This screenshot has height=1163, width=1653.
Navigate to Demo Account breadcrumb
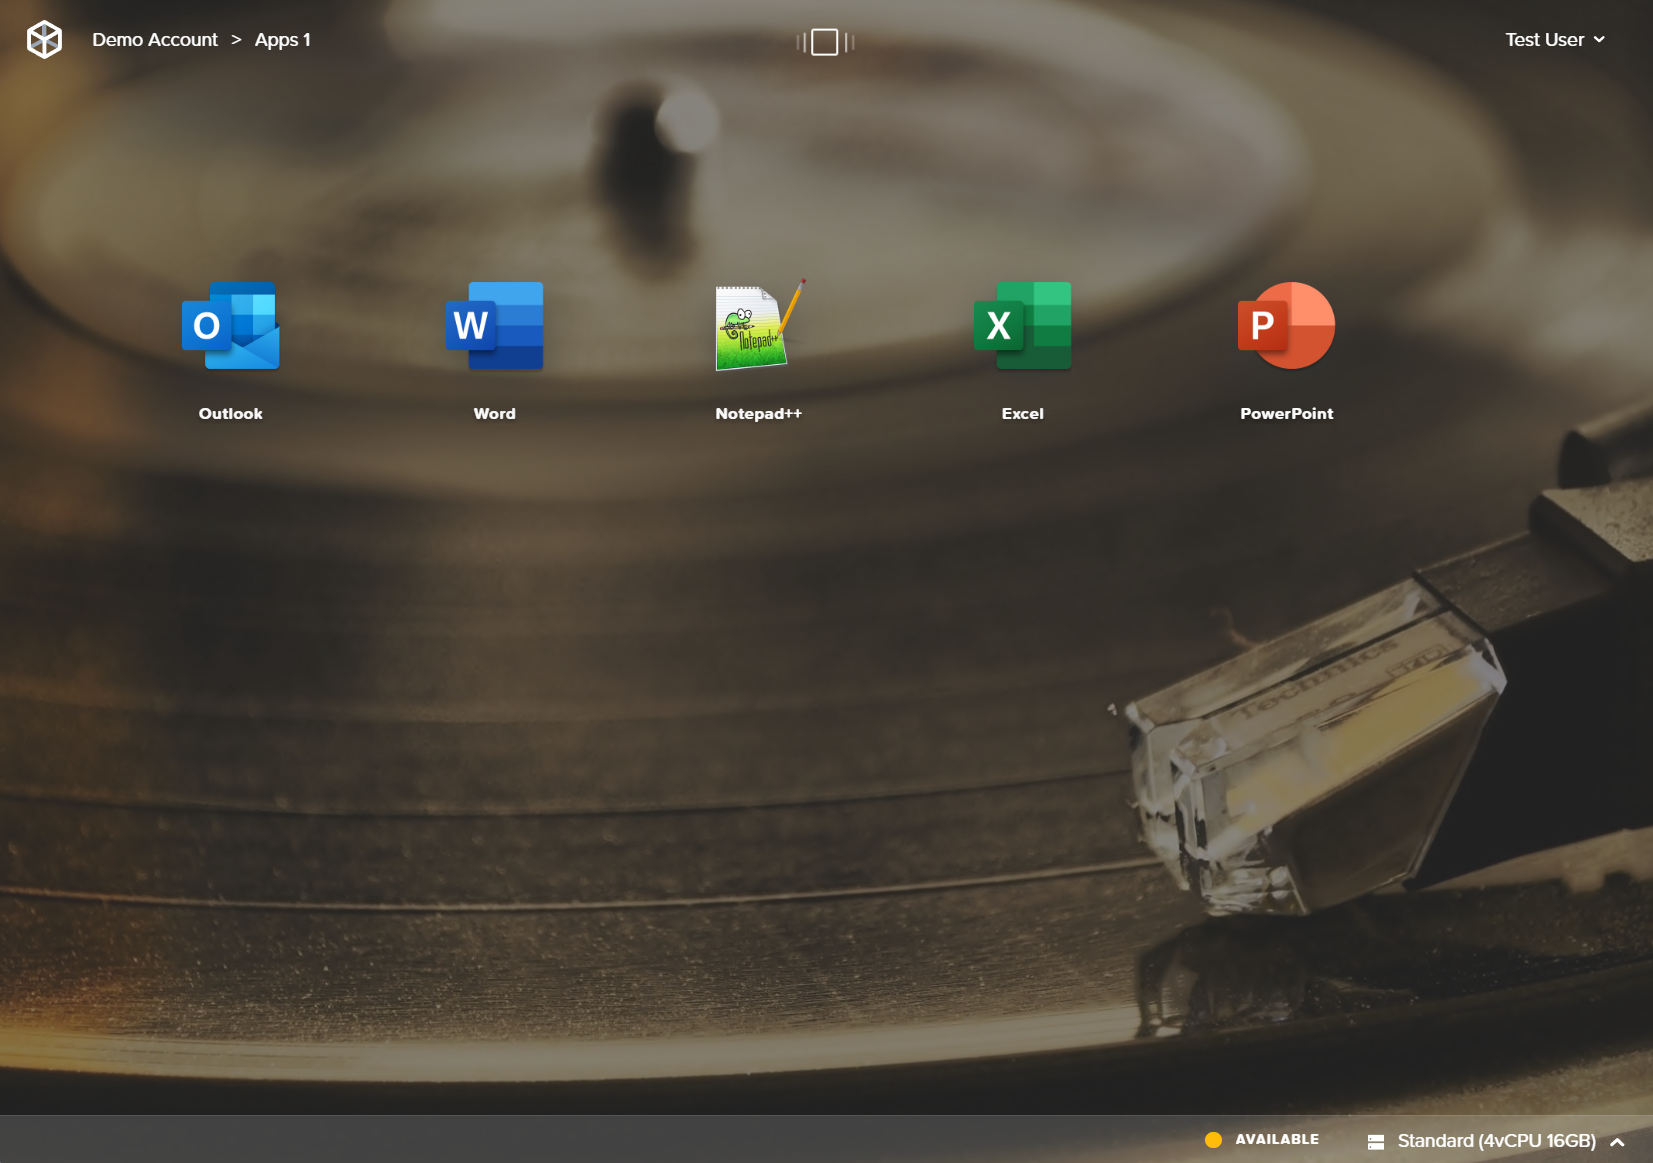(x=155, y=39)
